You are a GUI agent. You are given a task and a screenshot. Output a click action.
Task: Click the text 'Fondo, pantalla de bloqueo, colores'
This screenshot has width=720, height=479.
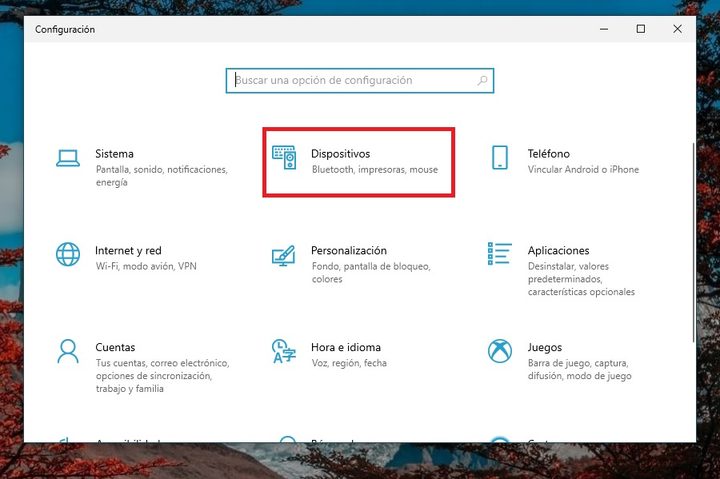point(371,273)
